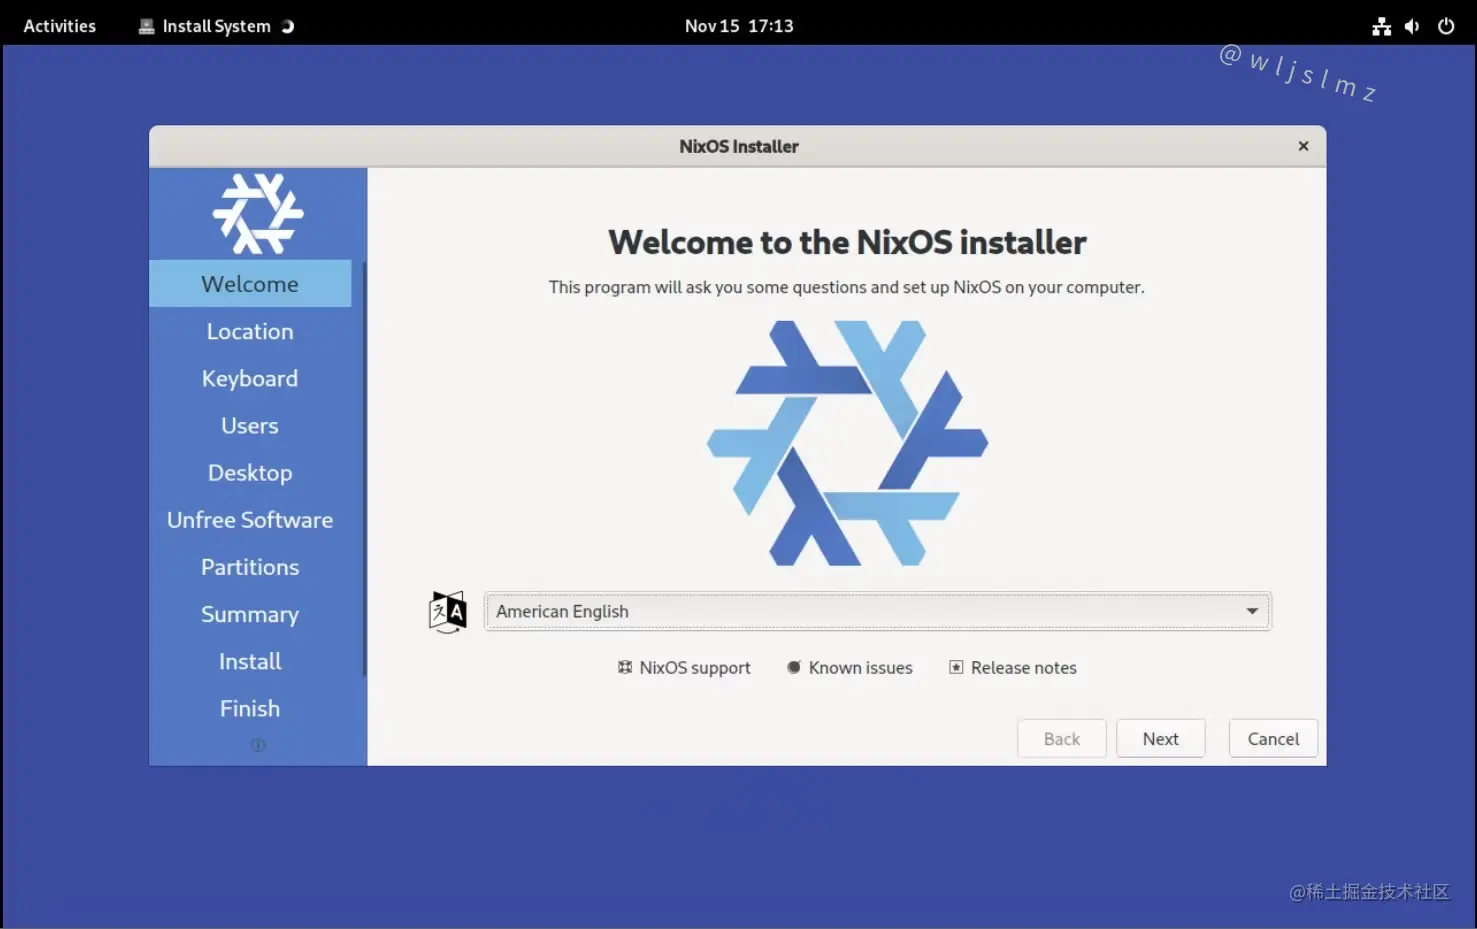
Task: Select the Install step in sidebar
Action: coord(250,661)
